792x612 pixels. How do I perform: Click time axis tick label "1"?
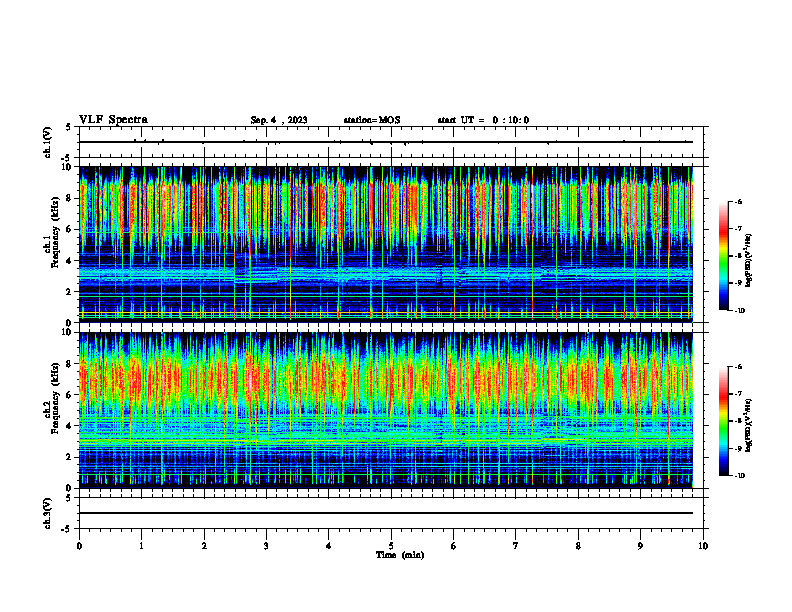[141, 546]
